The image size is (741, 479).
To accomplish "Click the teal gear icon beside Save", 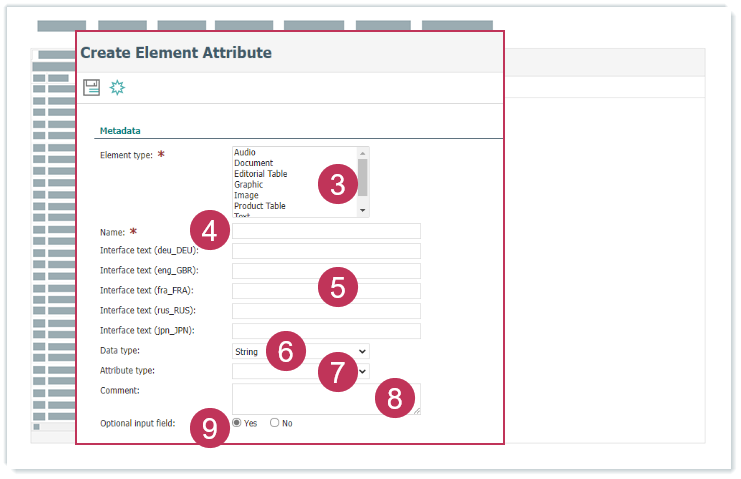I will point(117,87).
